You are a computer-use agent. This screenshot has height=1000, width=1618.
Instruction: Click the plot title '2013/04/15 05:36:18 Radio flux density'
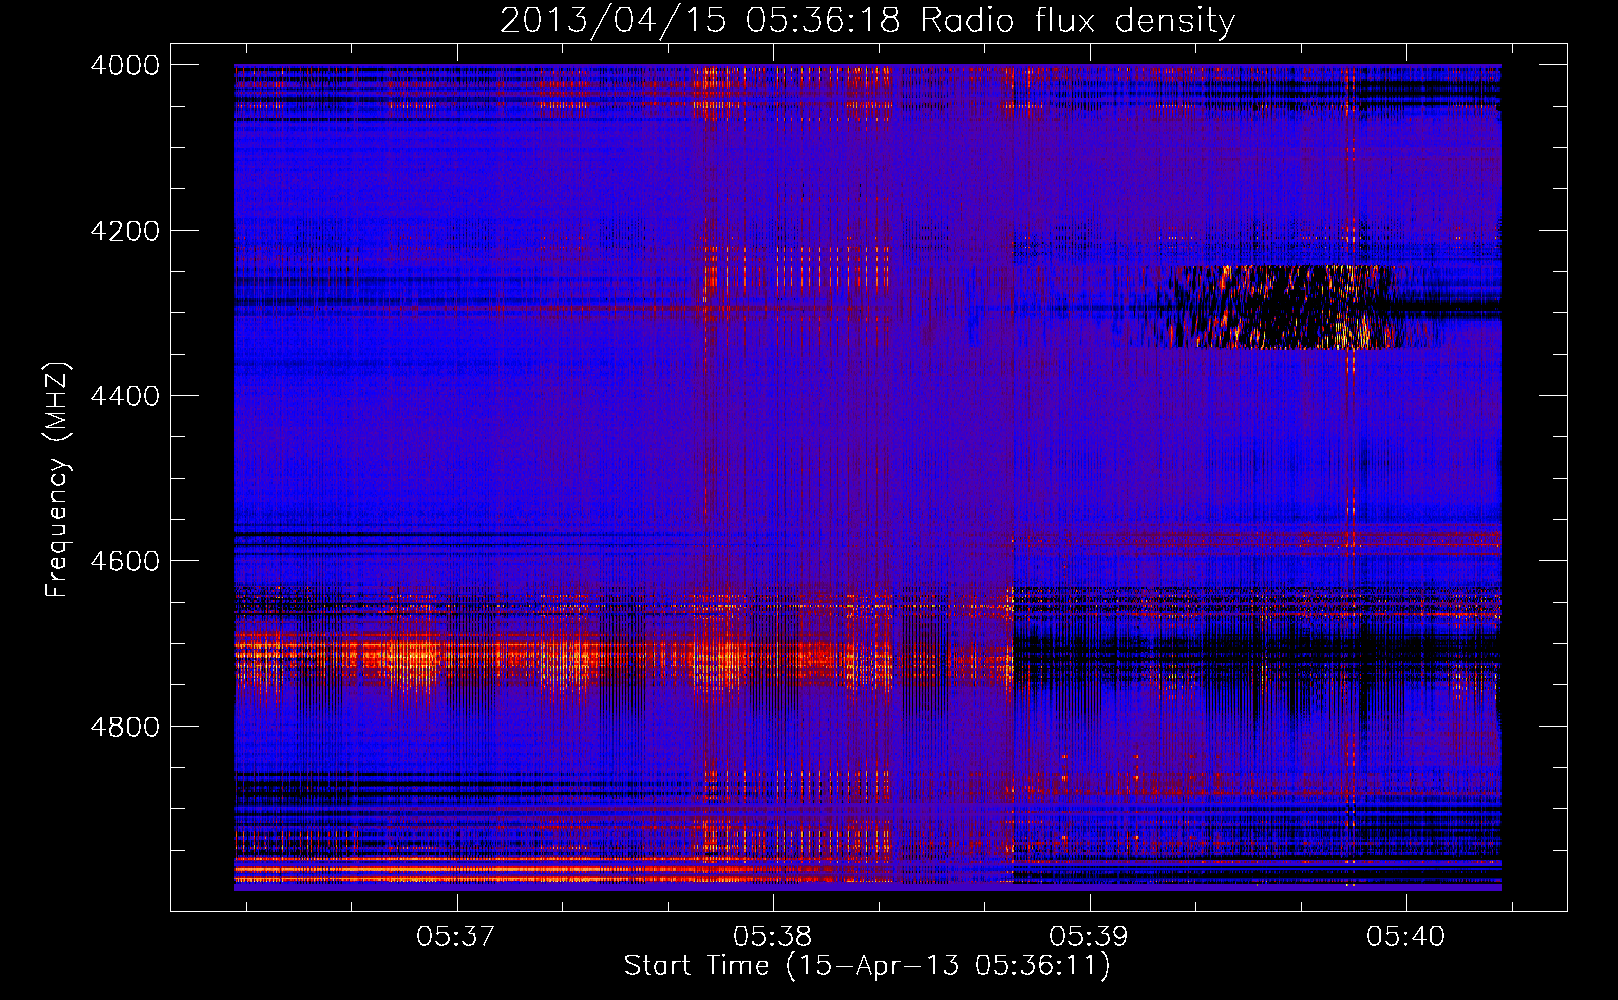click(867, 20)
